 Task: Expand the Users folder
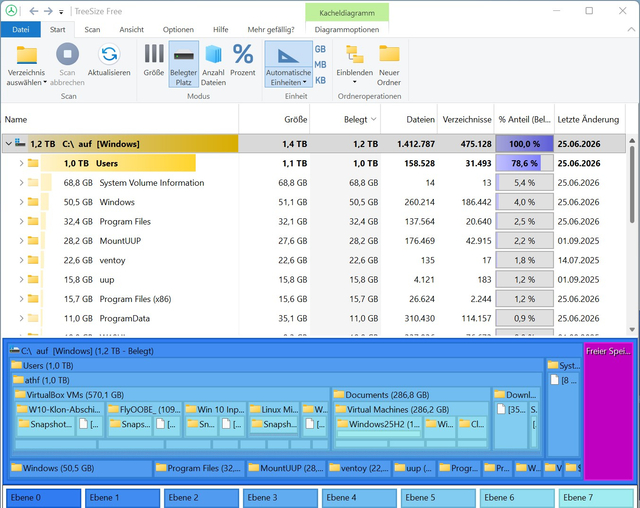[x=21, y=163]
